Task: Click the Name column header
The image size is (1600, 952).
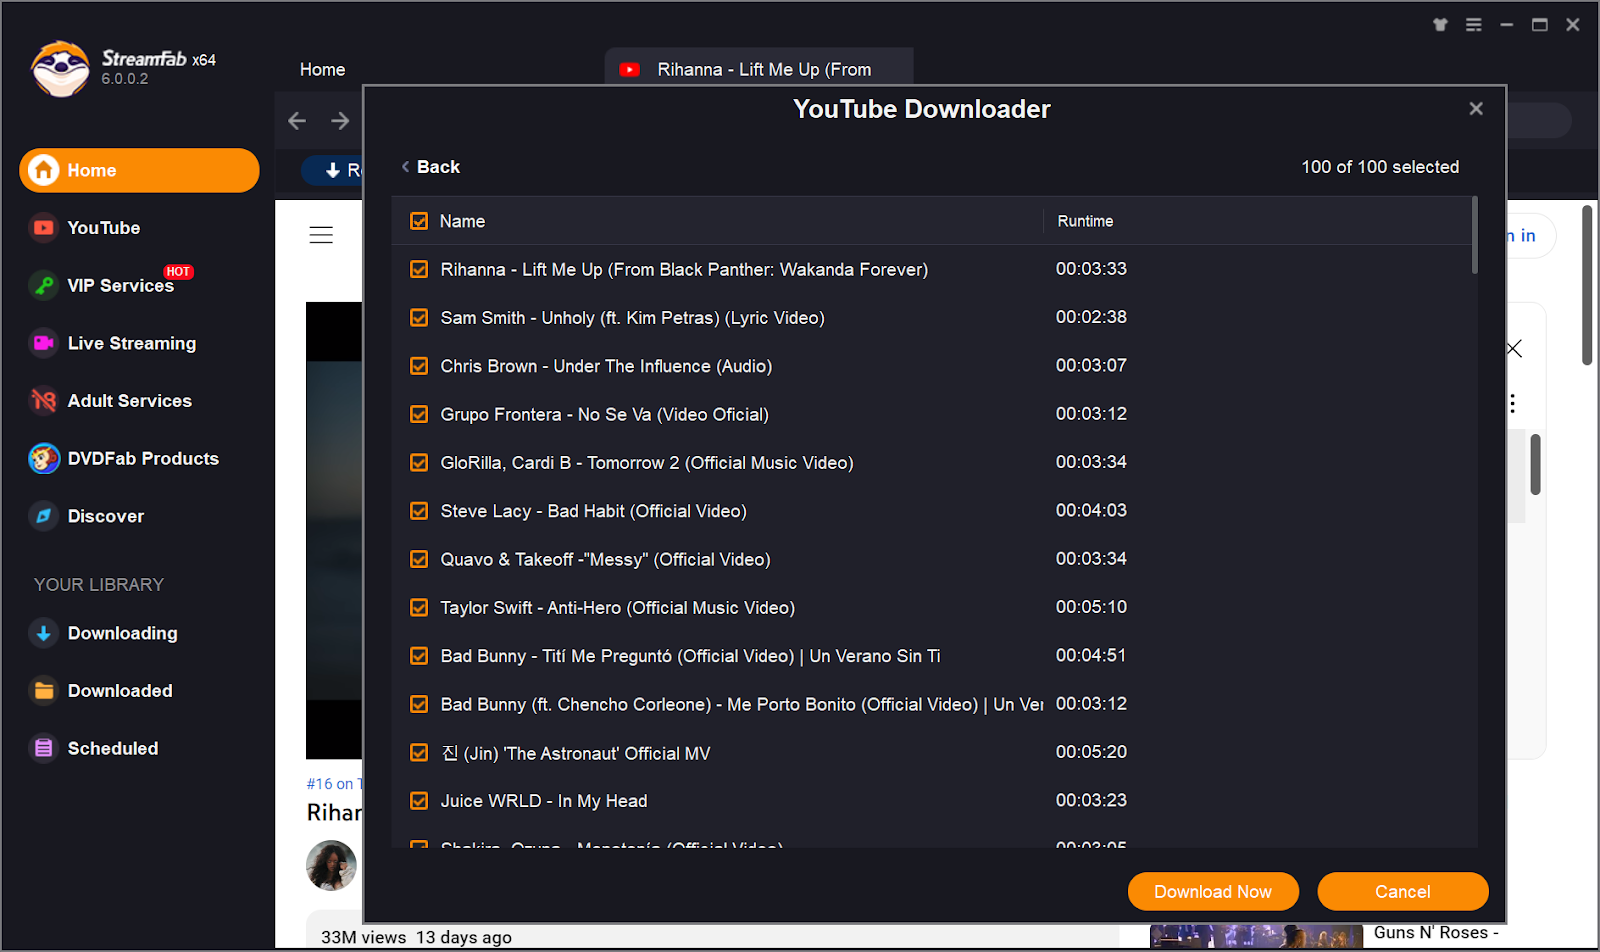Action: coord(462,221)
